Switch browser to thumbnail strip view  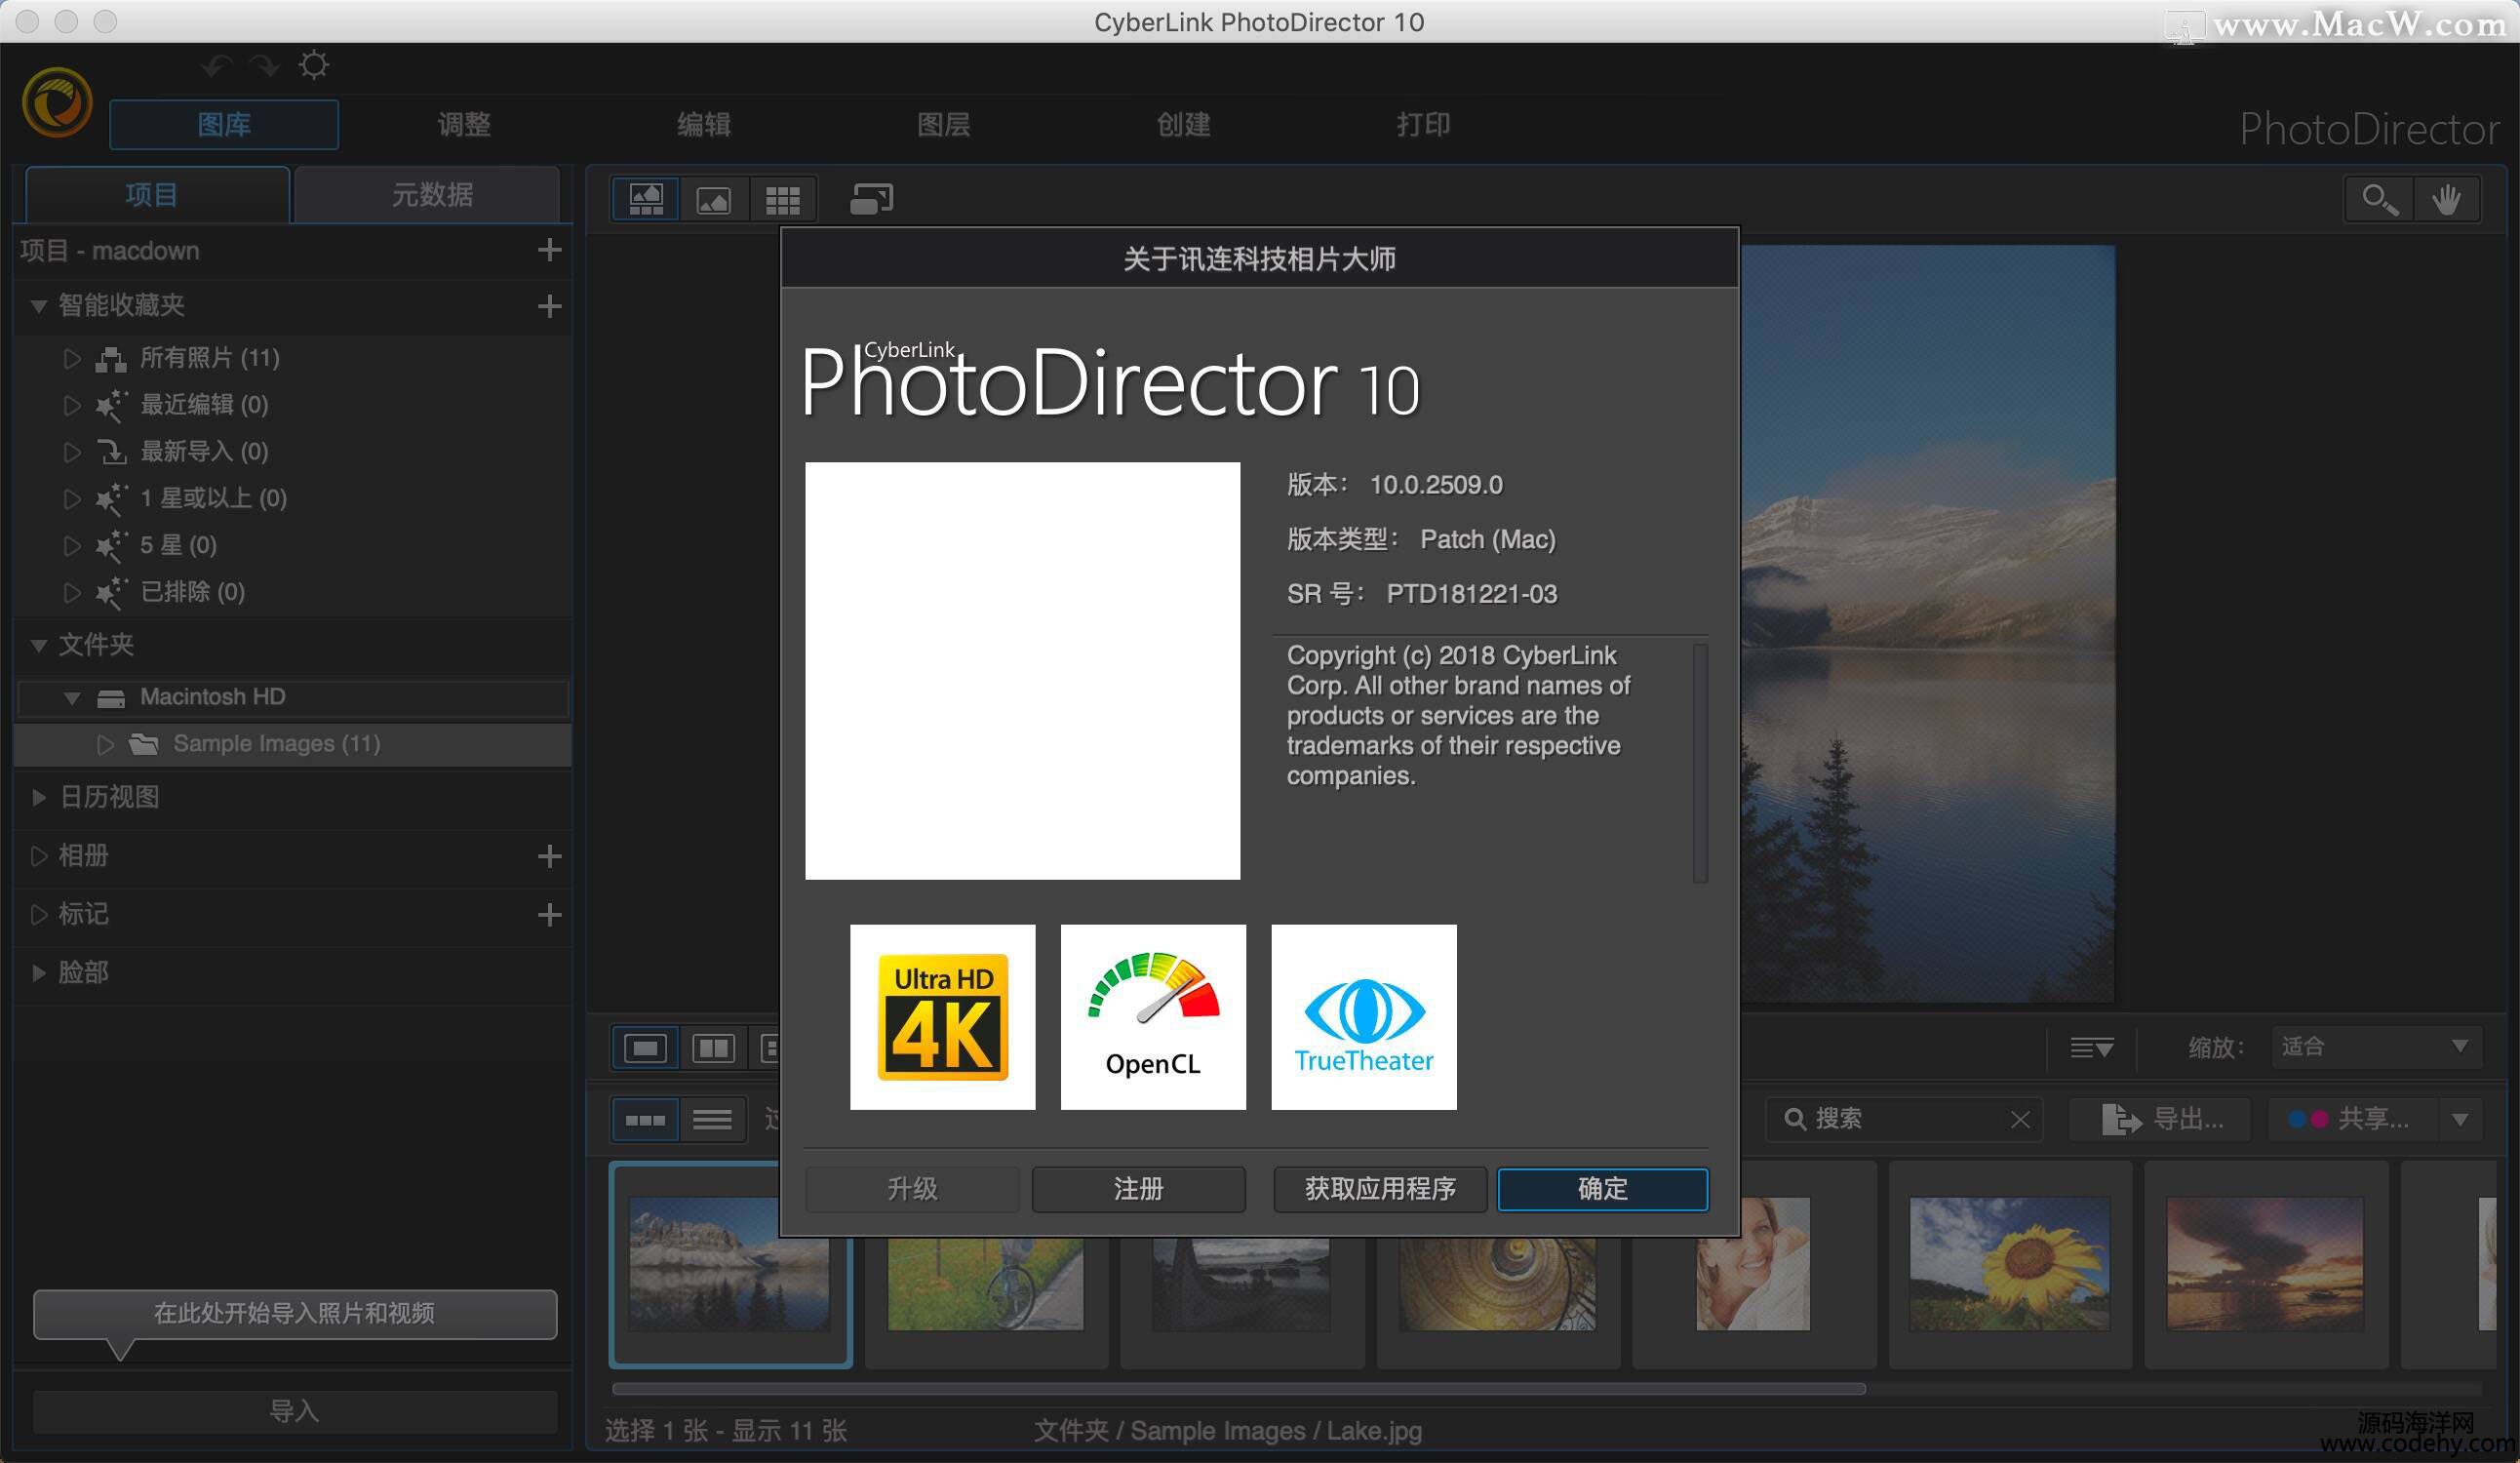tap(645, 1120)
